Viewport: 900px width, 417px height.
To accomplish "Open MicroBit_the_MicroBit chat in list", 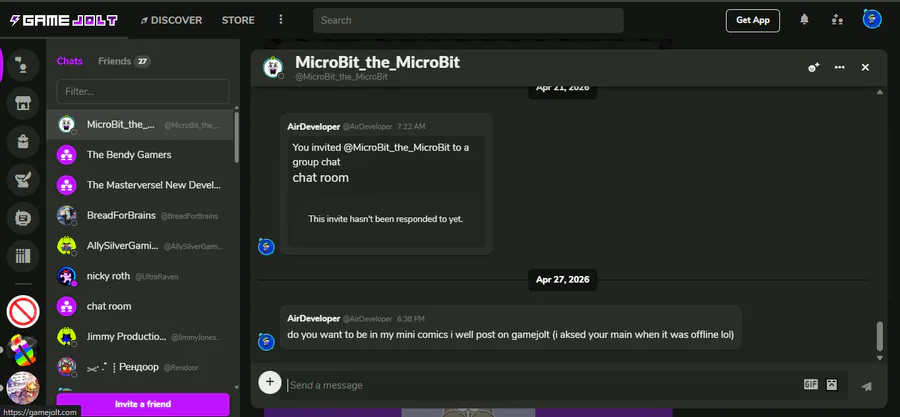I will 140,124.
